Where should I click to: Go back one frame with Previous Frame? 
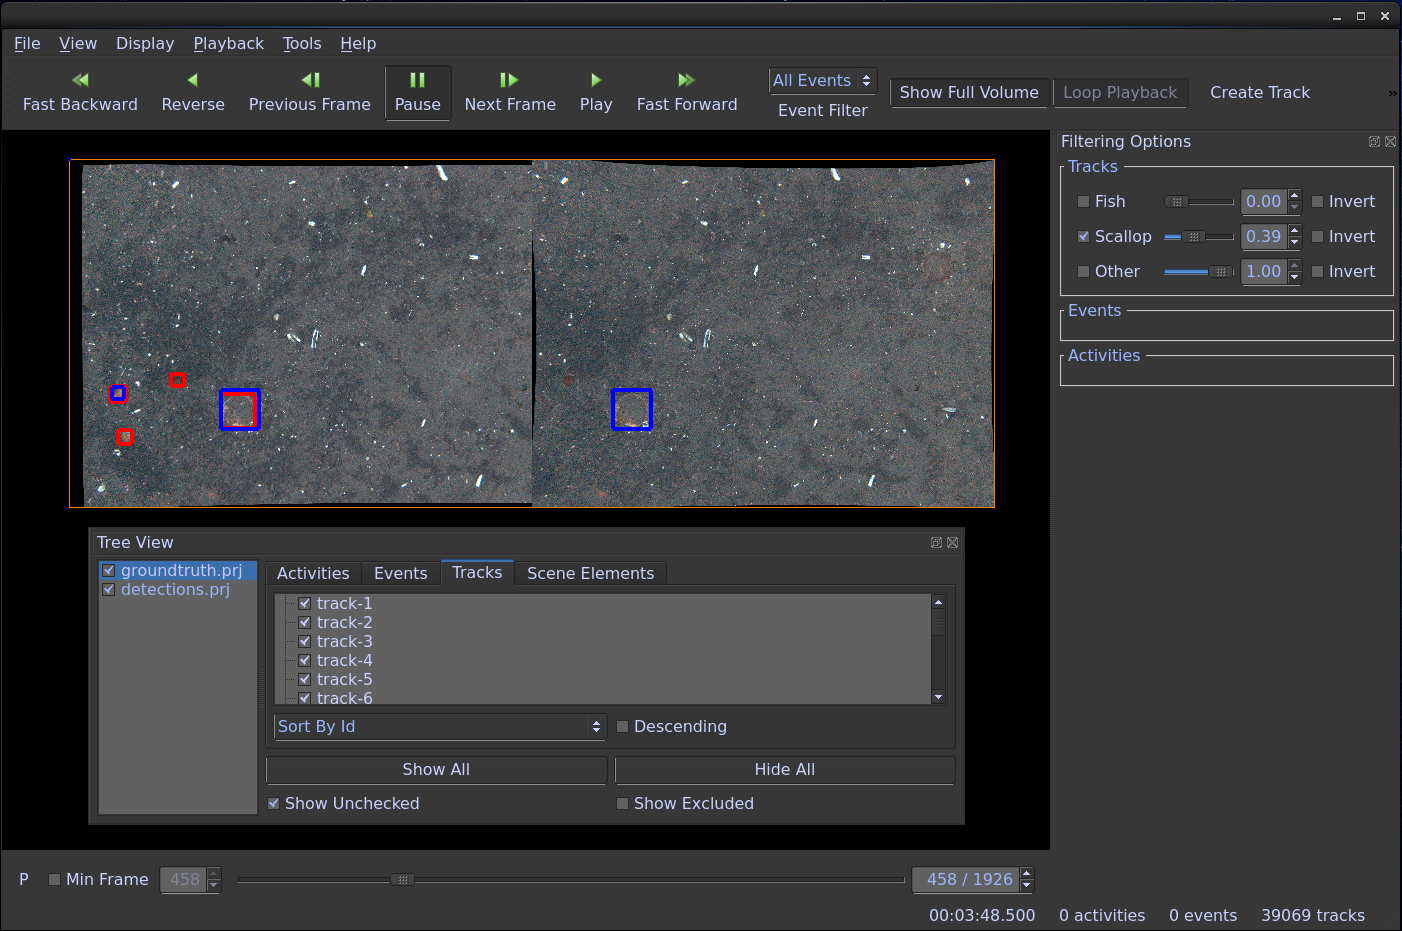309,79
